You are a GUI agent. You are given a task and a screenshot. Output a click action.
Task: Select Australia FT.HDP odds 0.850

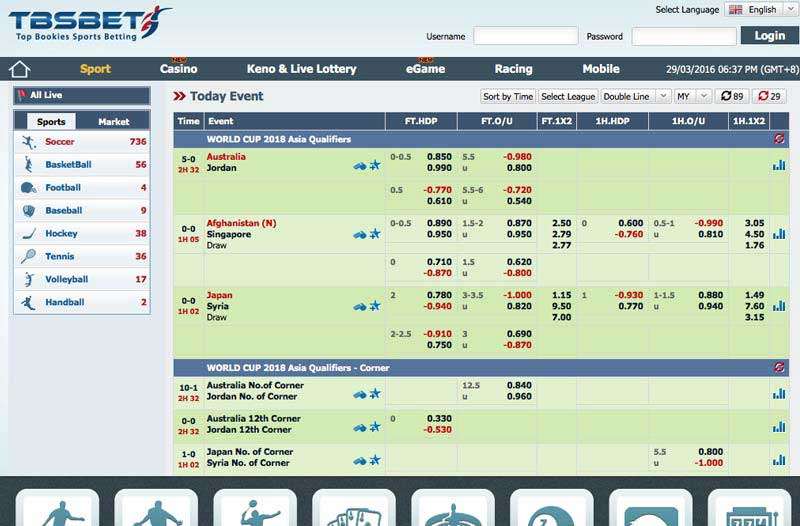tap(439, 157)
